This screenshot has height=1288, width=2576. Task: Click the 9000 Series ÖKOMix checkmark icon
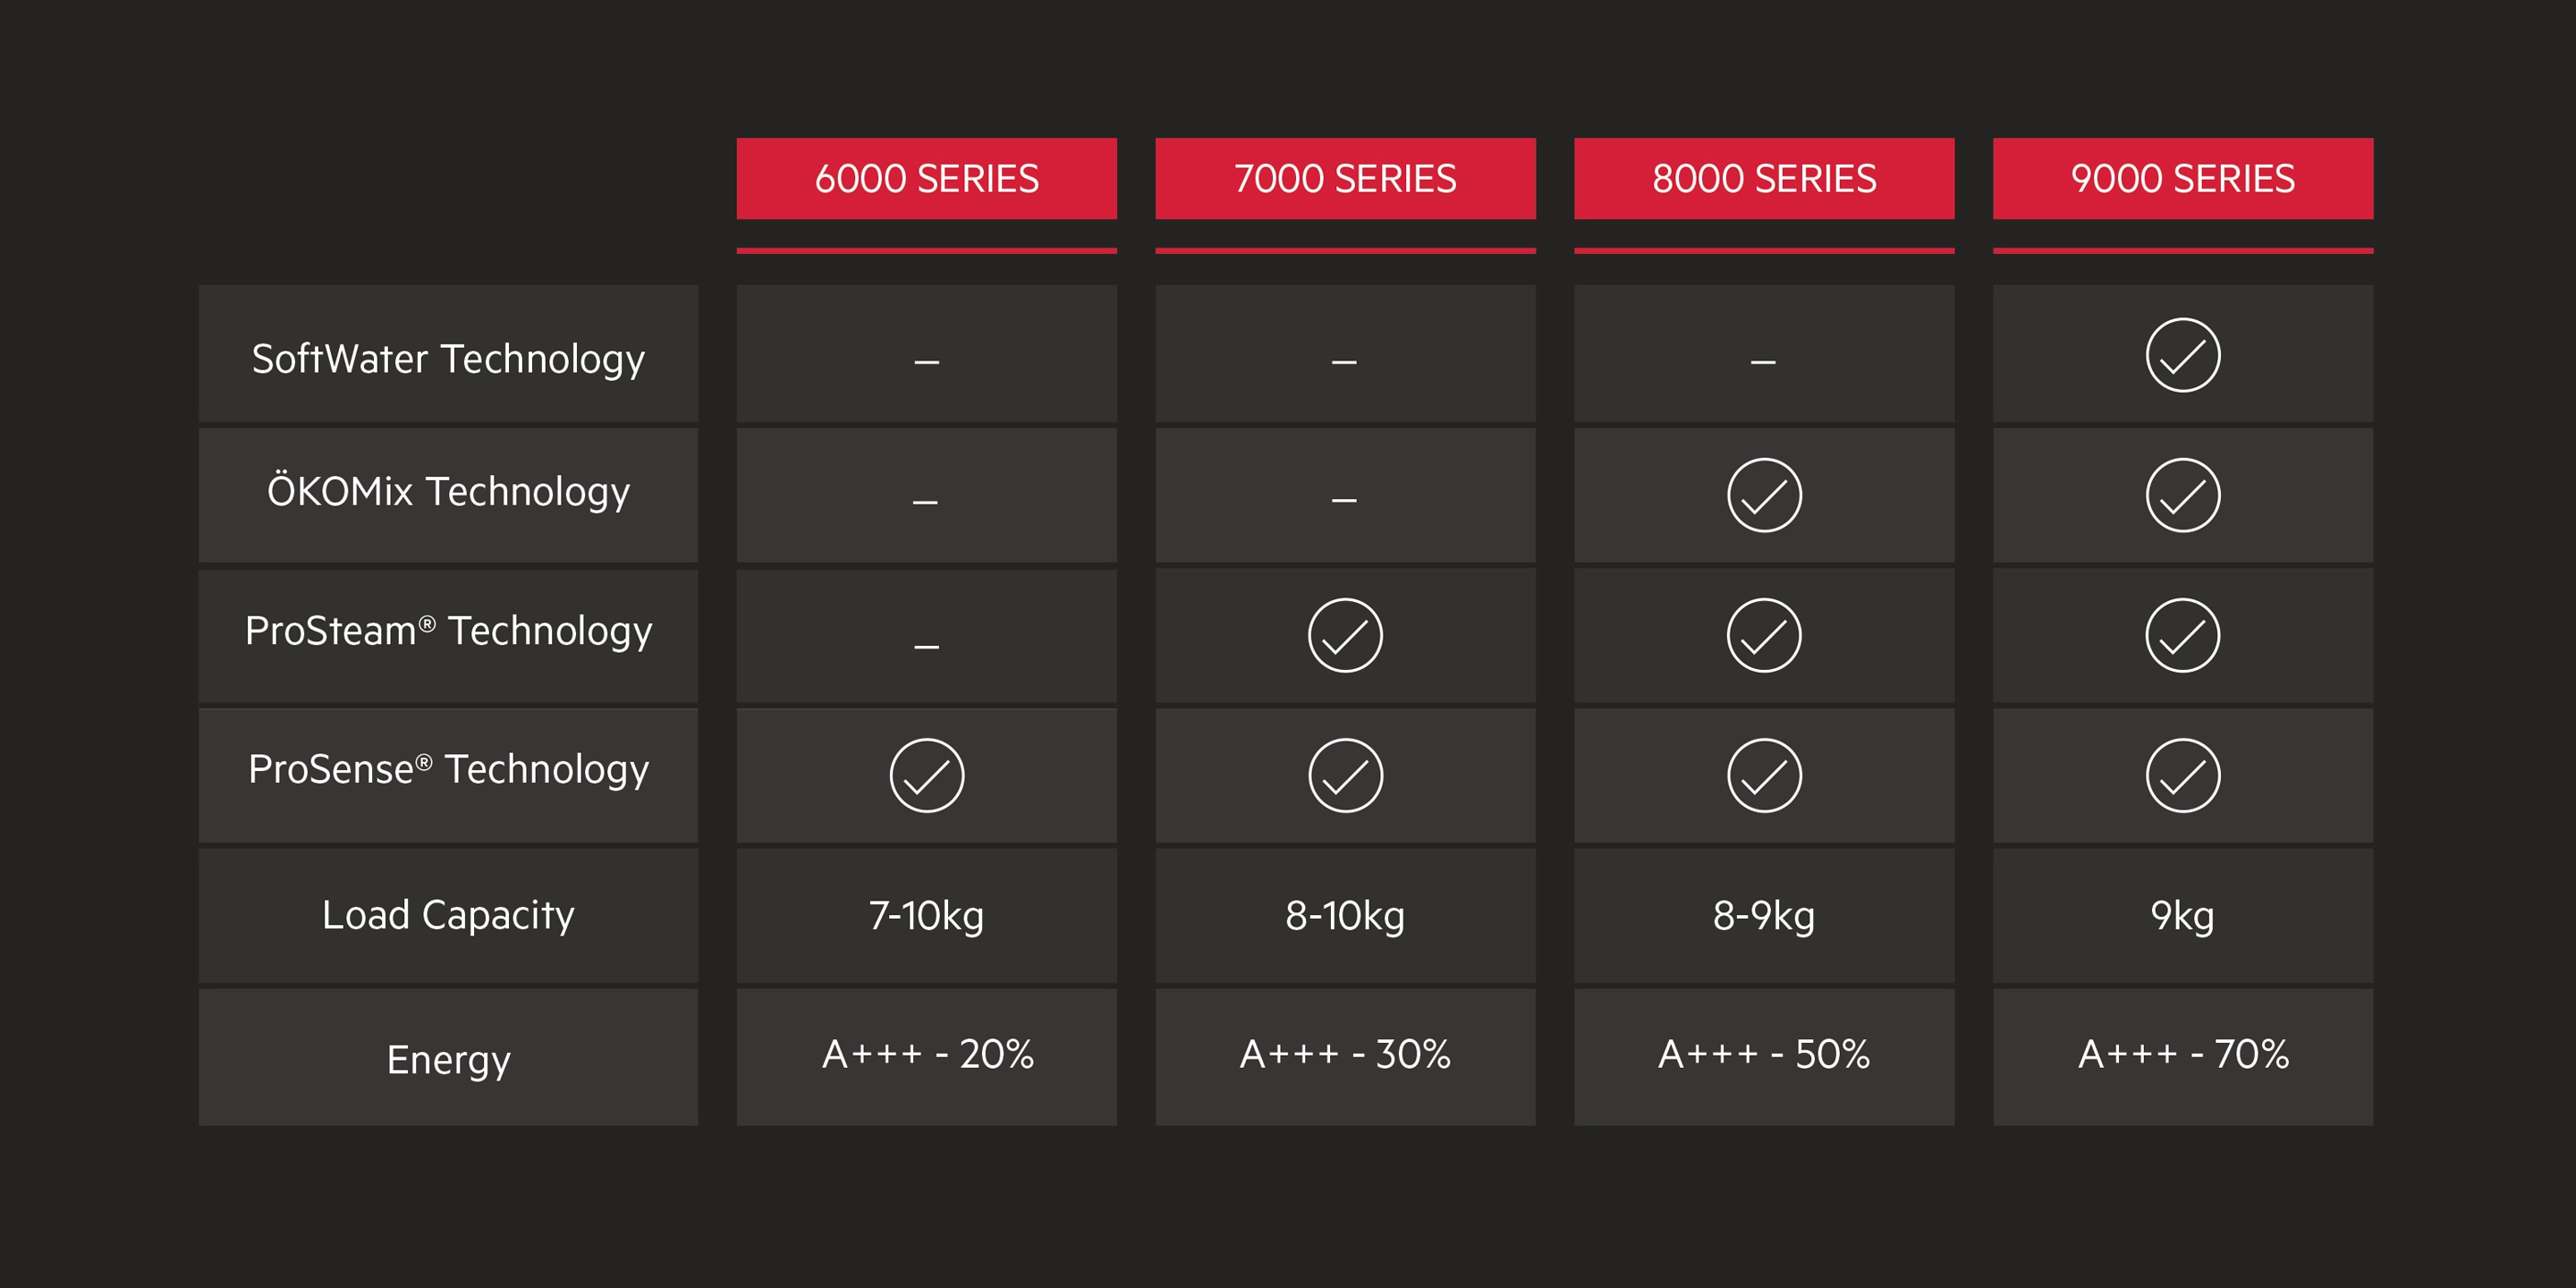2182,495
